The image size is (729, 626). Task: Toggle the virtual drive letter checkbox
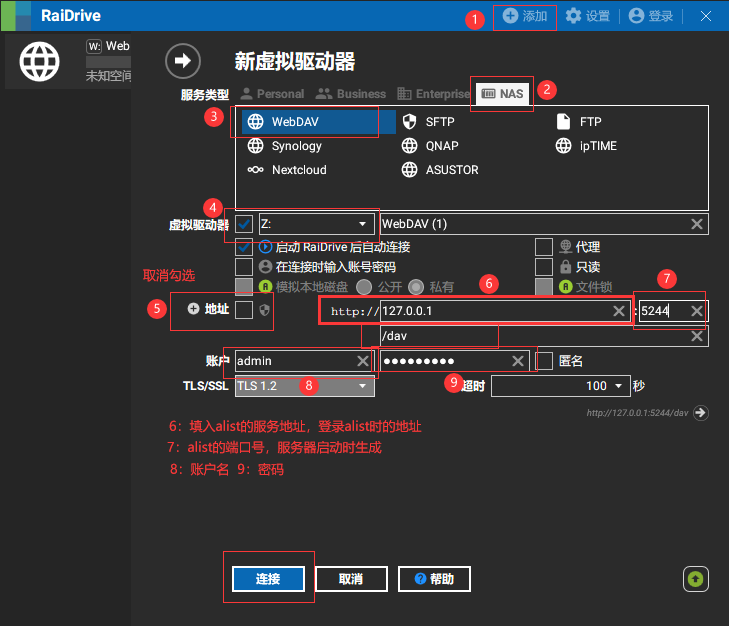click(244, 224)
